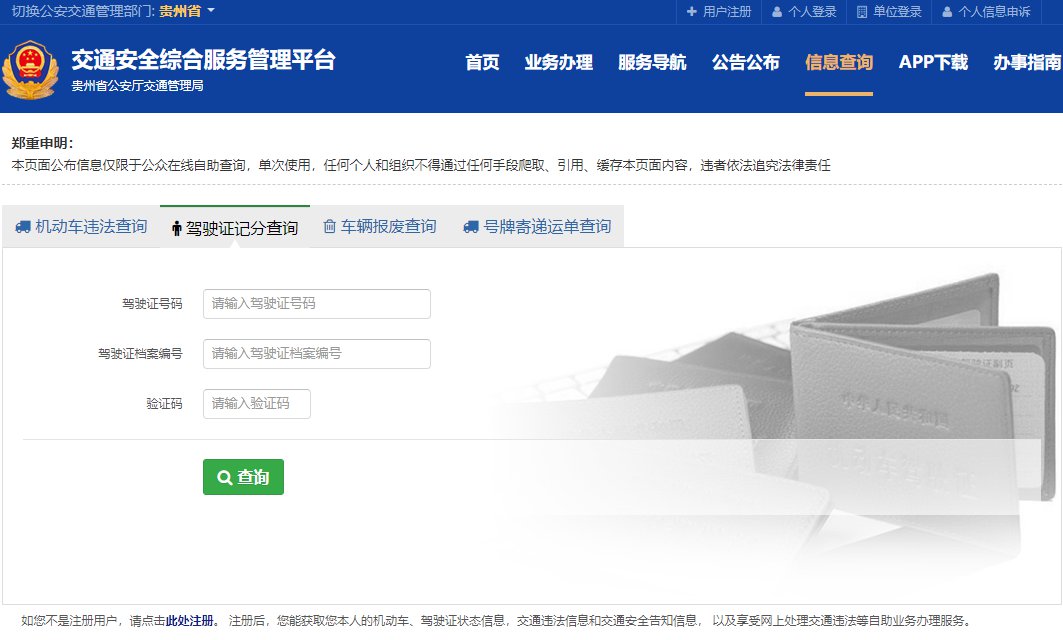Click the user icon beside 个人登录
1063x640 pixels.
point(777,12)
